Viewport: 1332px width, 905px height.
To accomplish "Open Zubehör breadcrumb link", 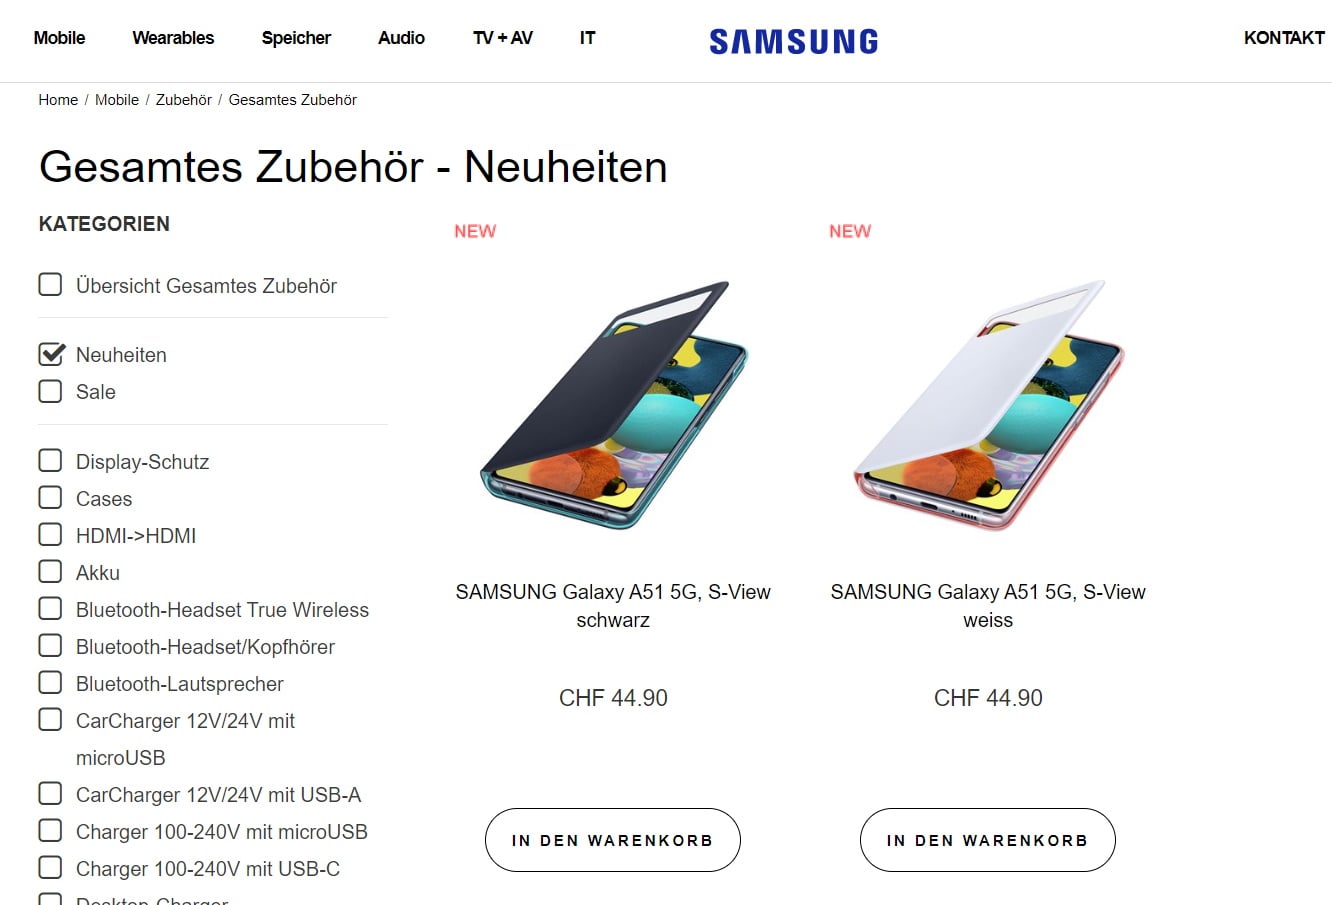I will (183, 100).
